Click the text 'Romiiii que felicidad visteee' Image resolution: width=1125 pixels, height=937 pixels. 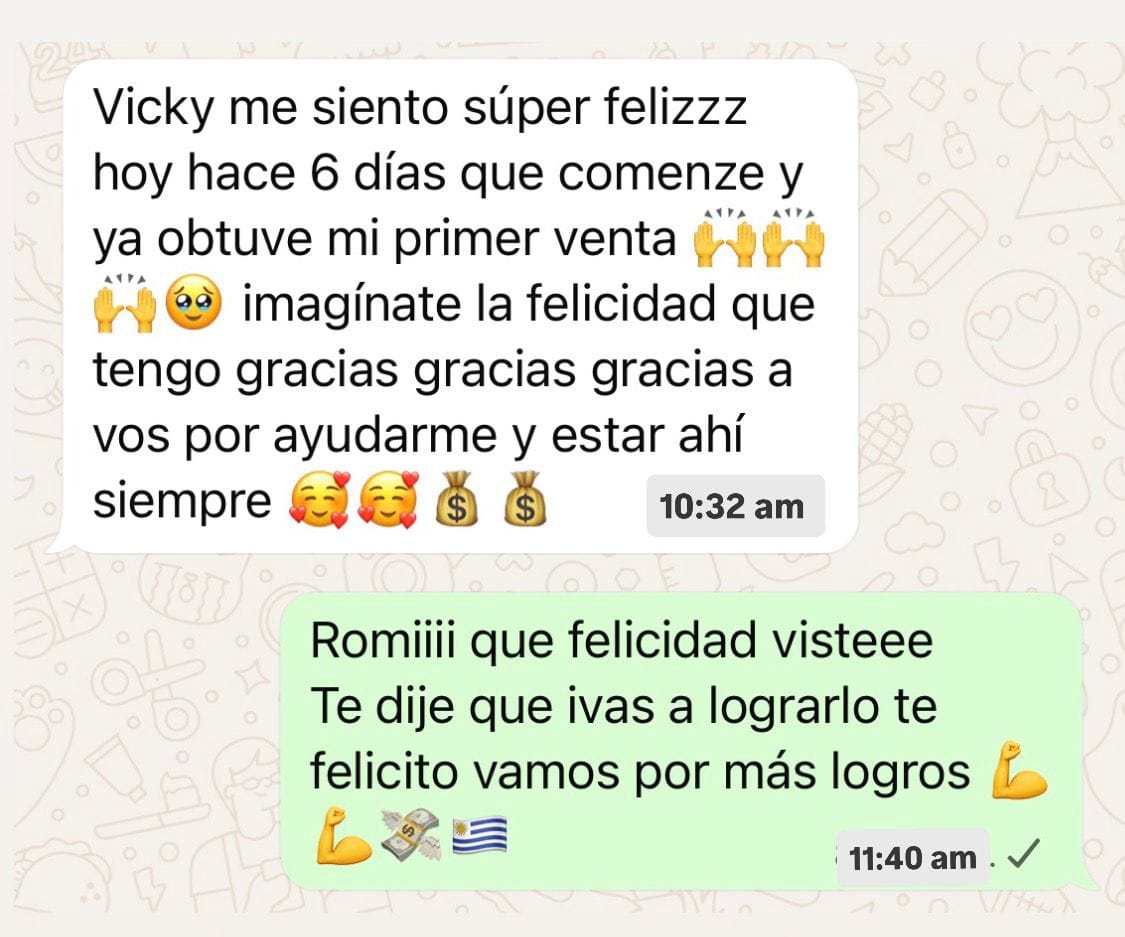tap(621, 641)
